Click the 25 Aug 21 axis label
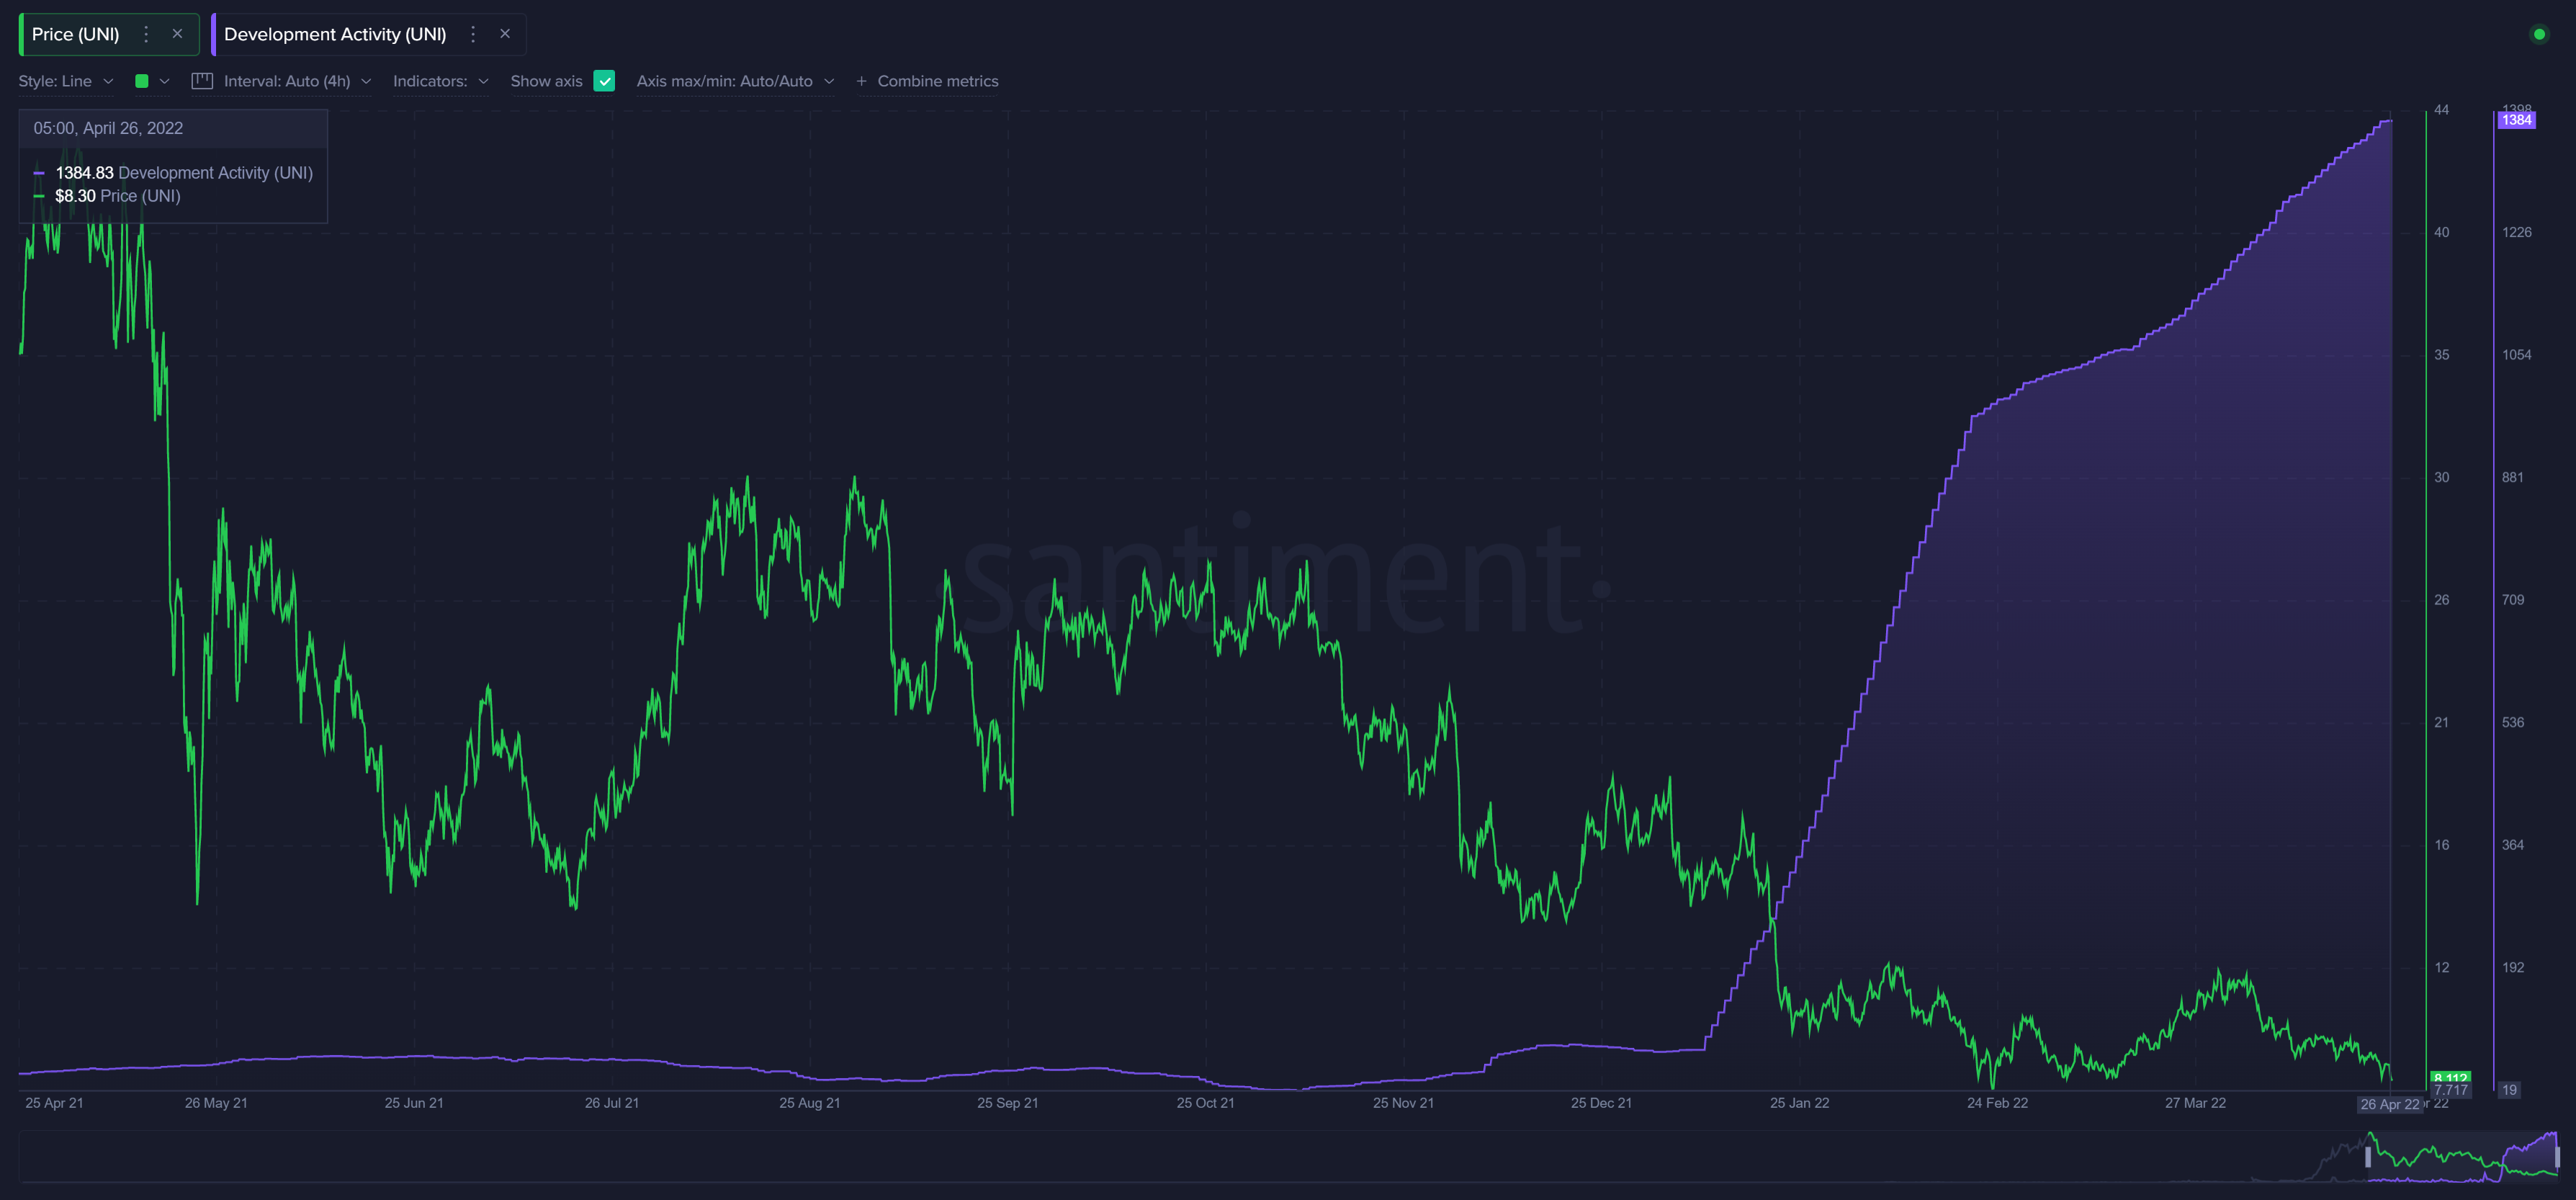 tap(809, 1103)
